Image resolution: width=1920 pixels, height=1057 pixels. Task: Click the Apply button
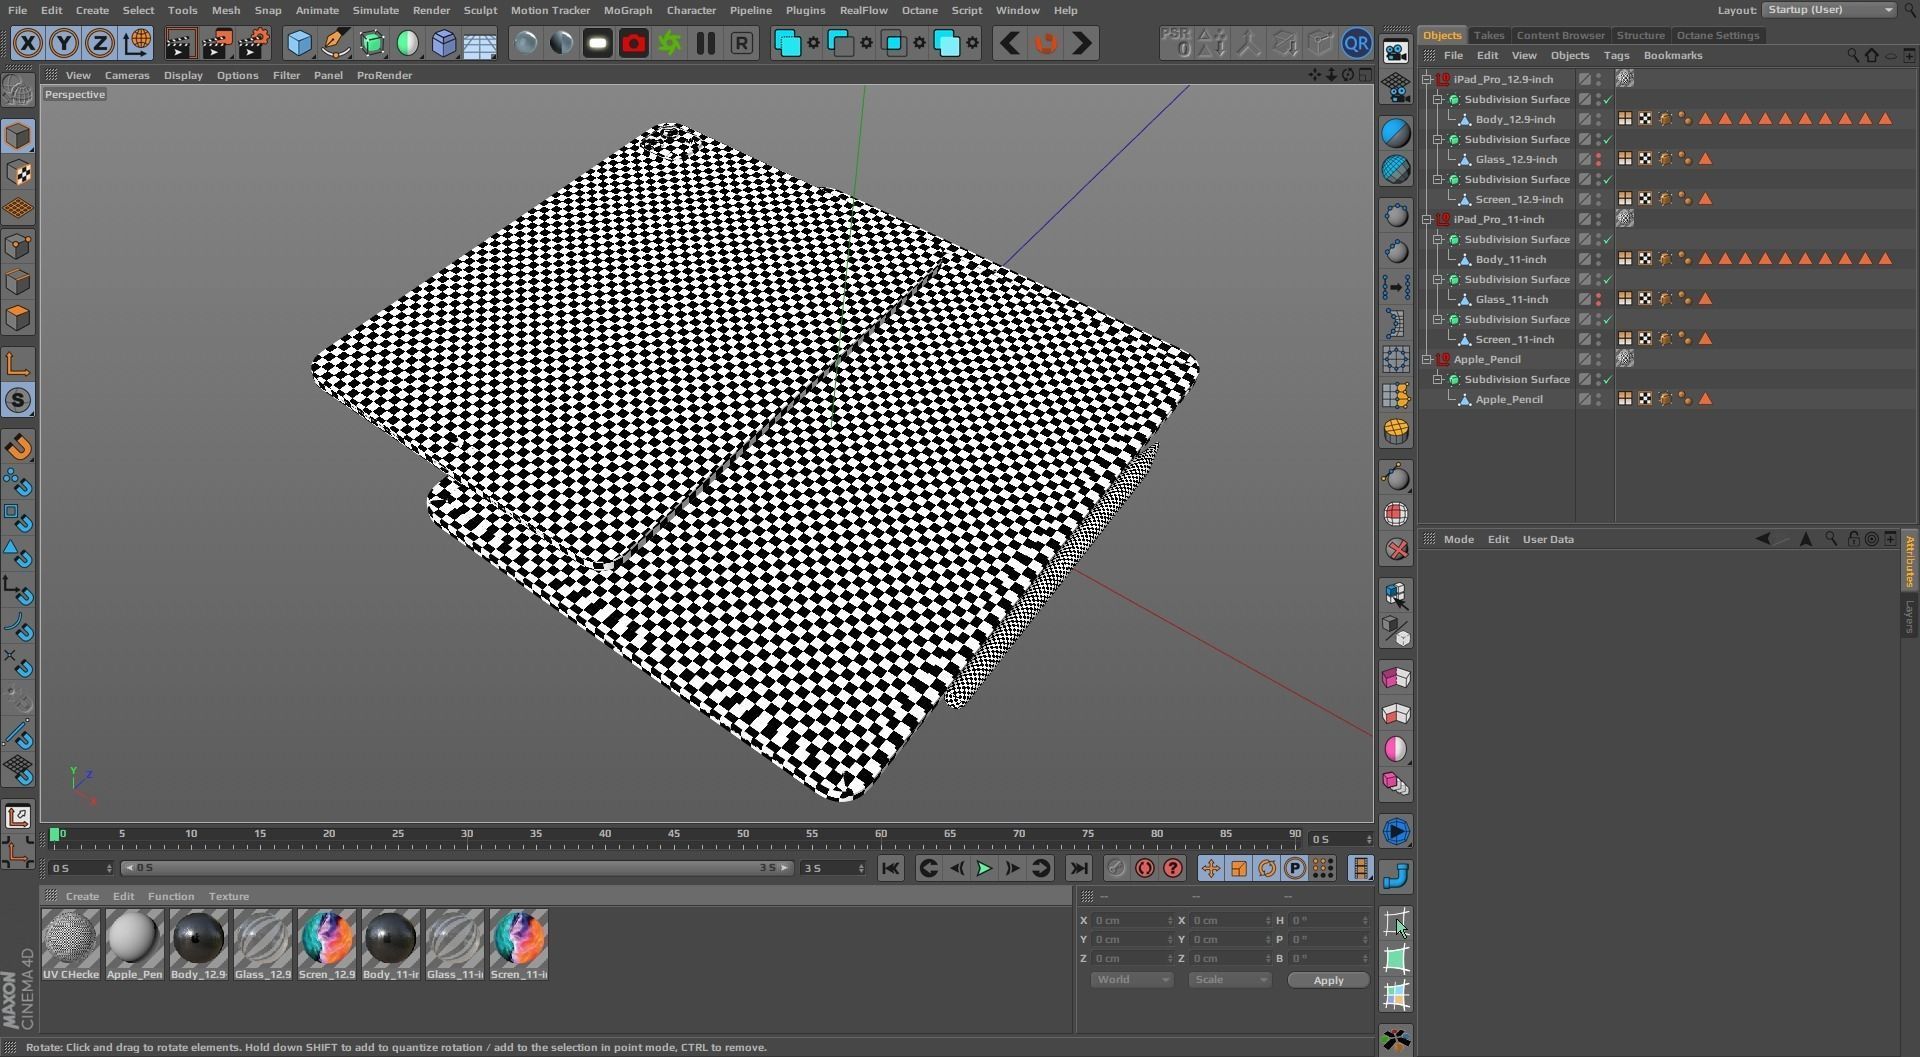point(1328,980)
